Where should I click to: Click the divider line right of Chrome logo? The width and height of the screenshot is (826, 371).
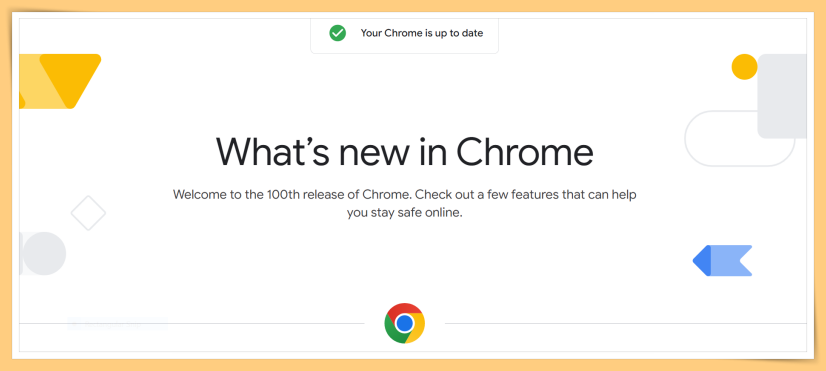click(x=626, y=323)
